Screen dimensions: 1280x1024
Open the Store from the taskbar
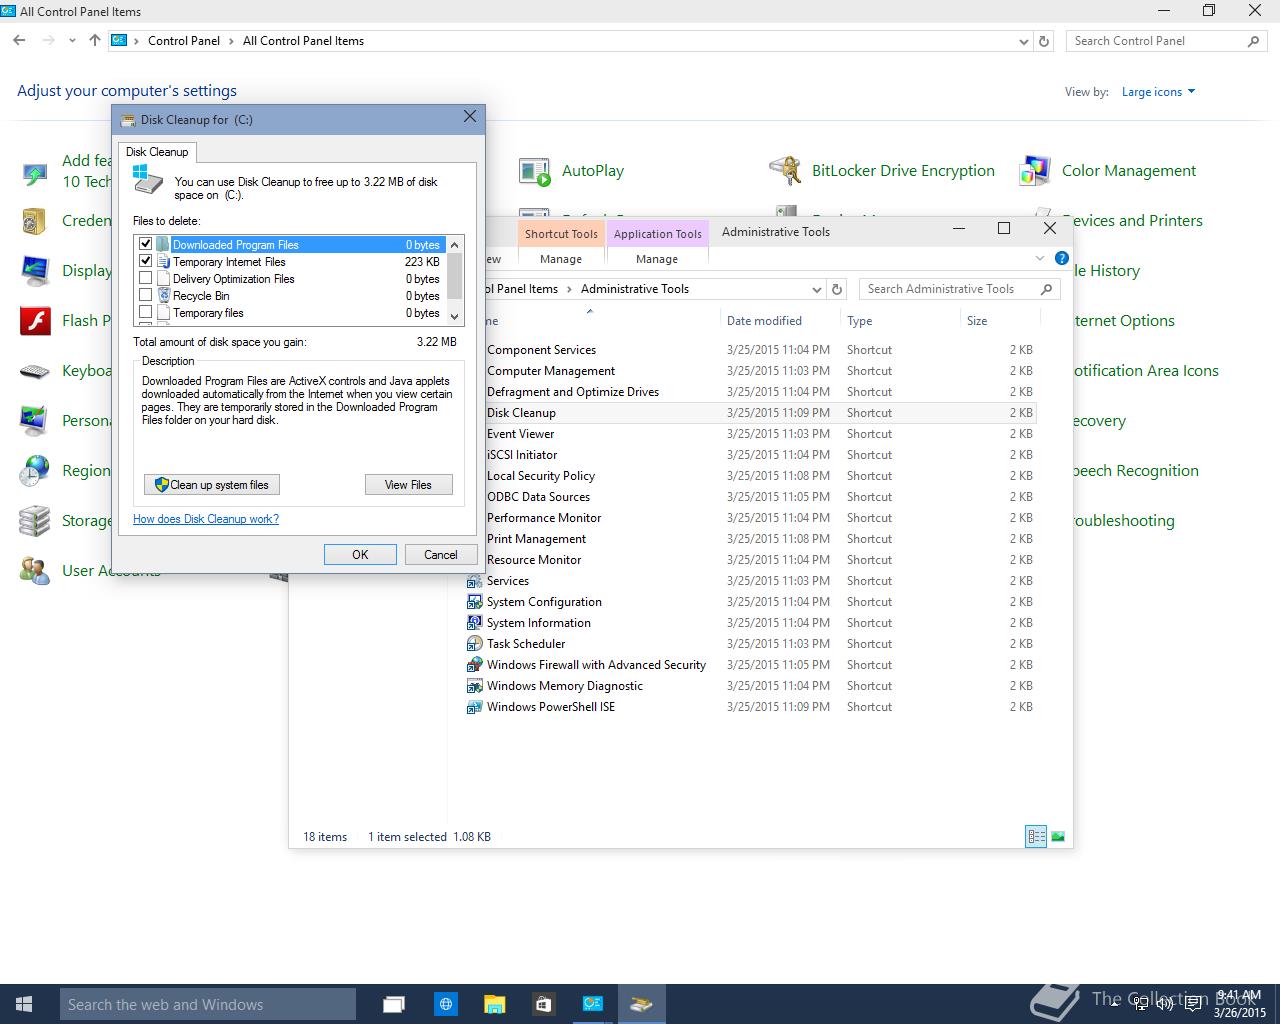click(544, 1004)
